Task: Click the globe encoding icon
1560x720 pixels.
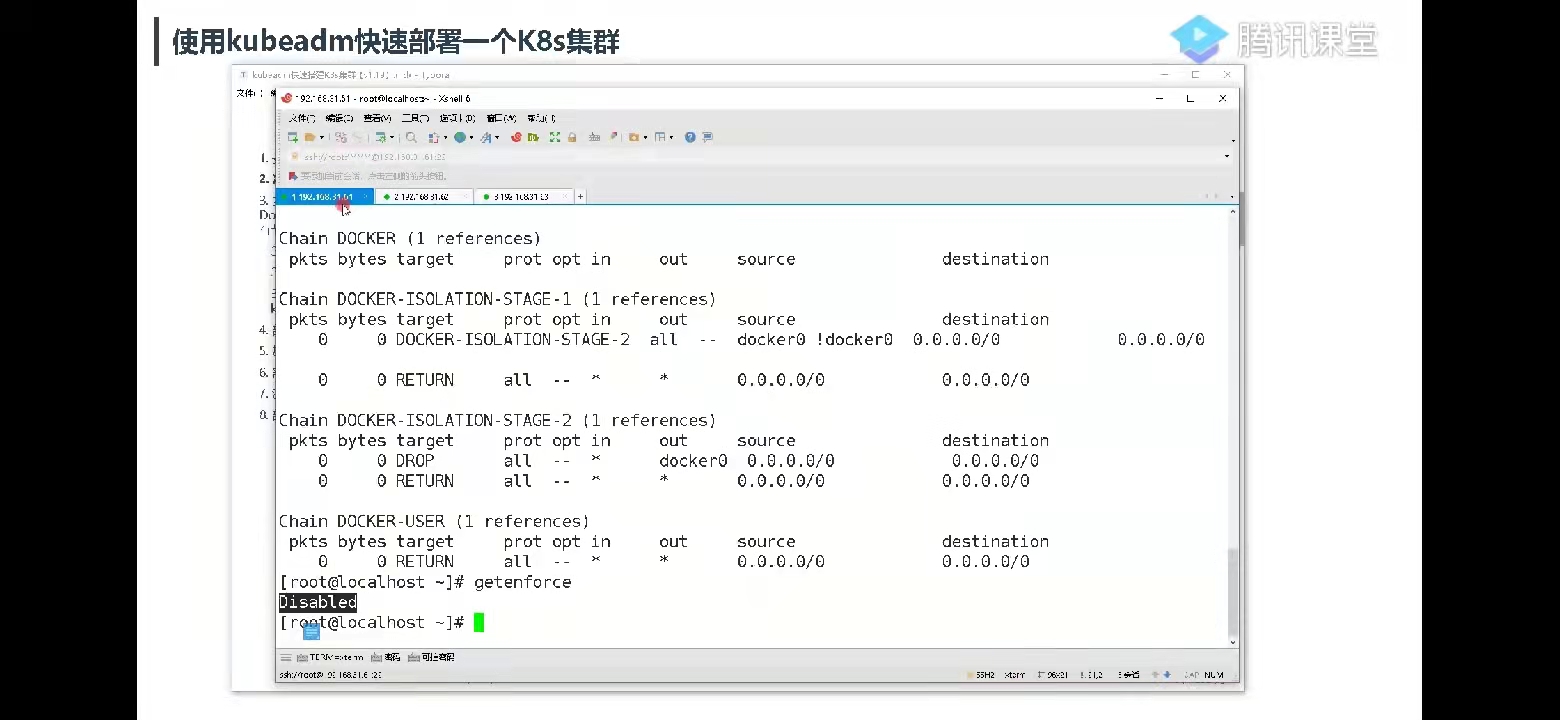Action: (x=460, y=137)
